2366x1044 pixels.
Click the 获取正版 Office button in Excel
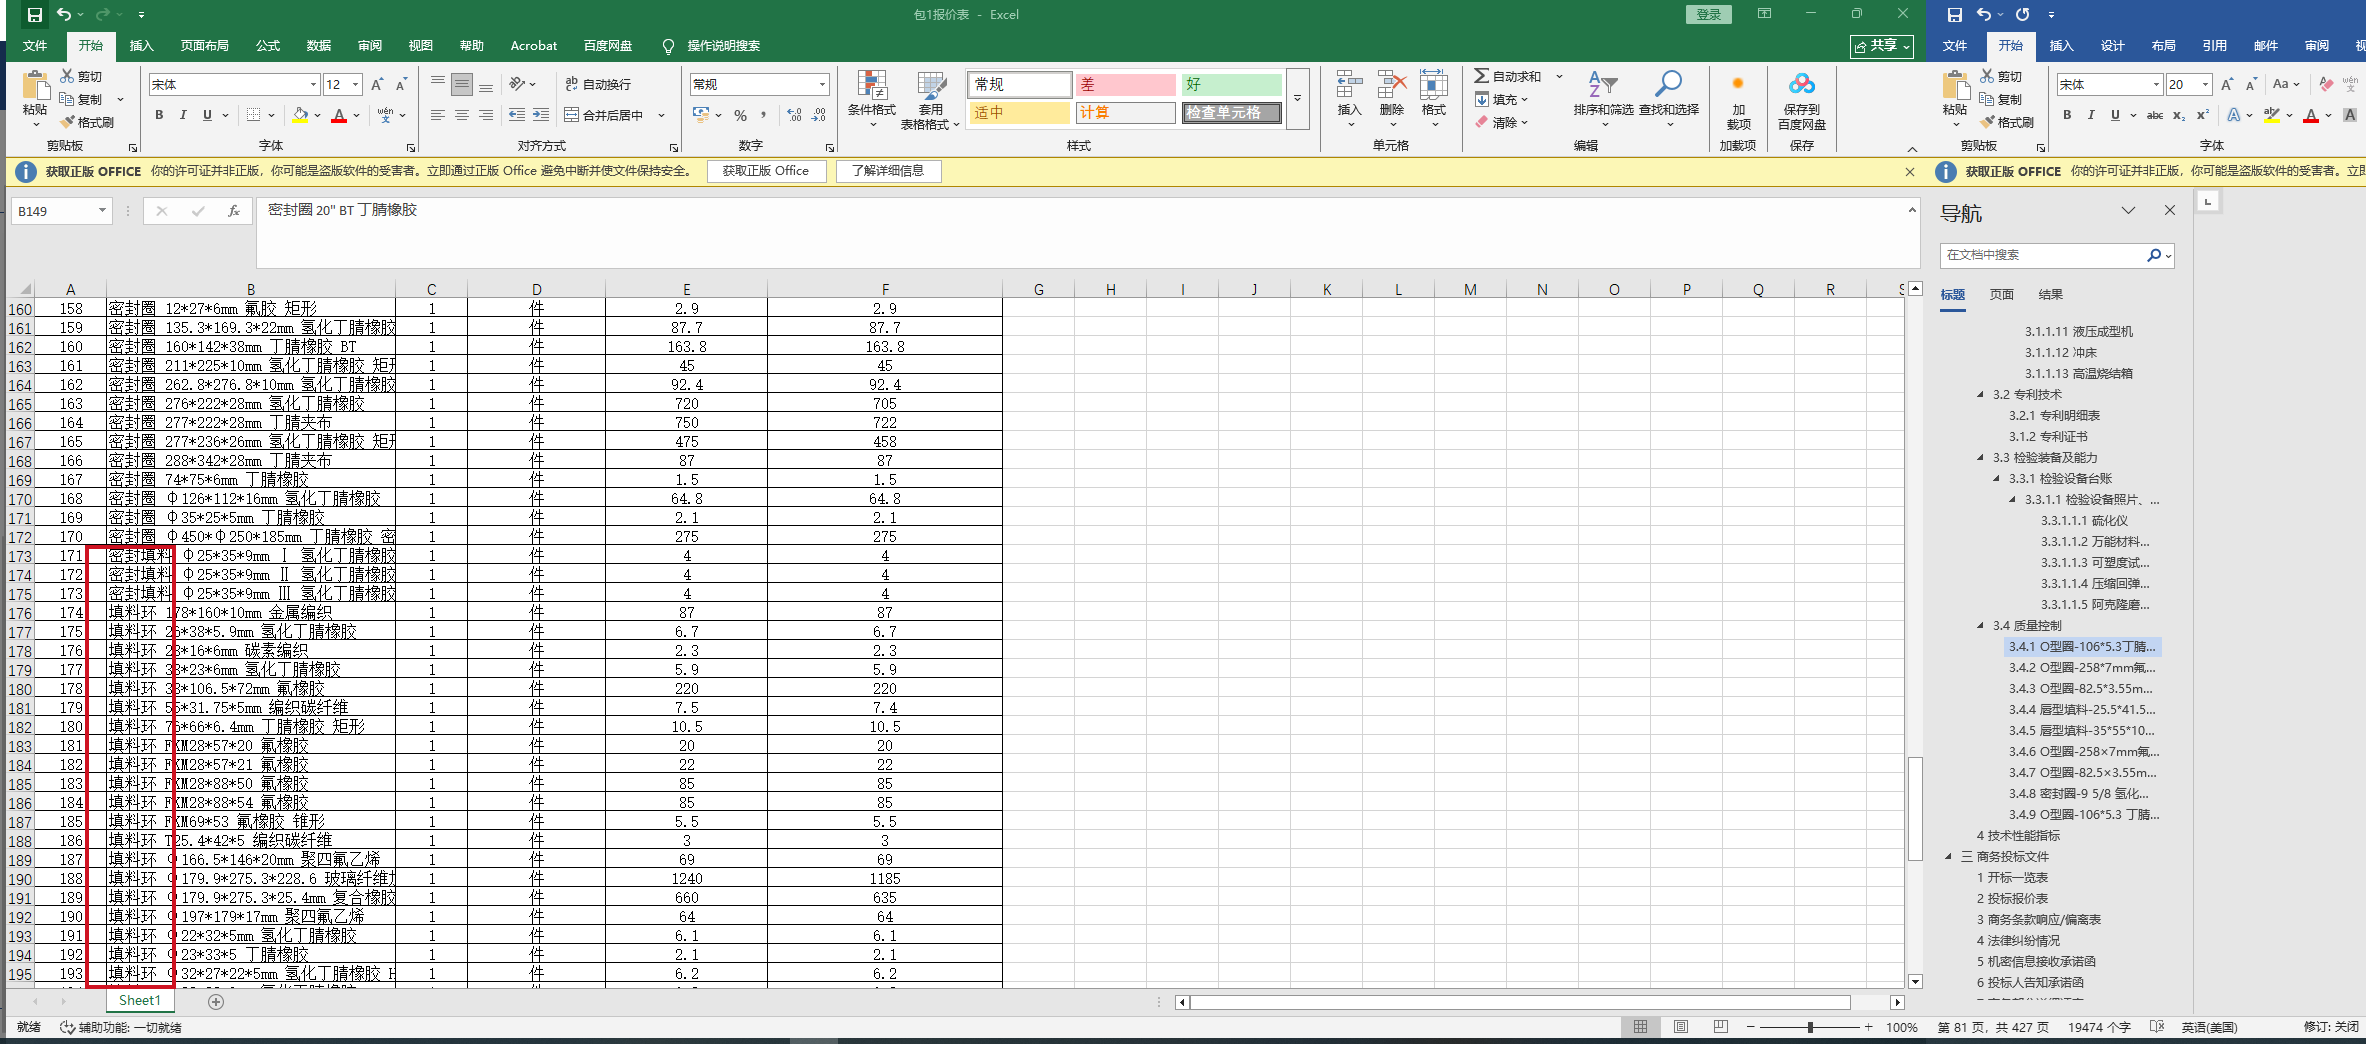(x=766, y=171)
